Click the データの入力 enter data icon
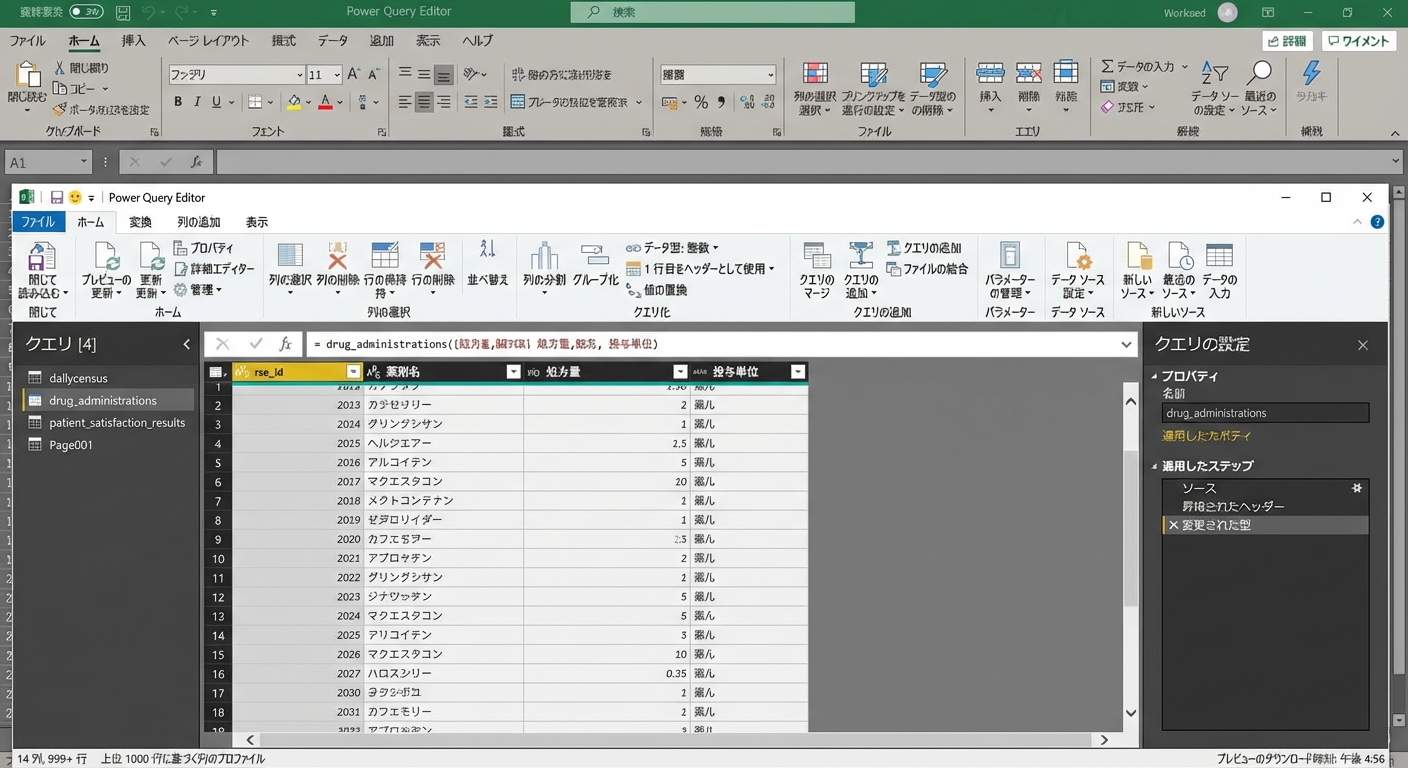The width and height of the screenshot is (1408, 768). [x=1219, y=255]
